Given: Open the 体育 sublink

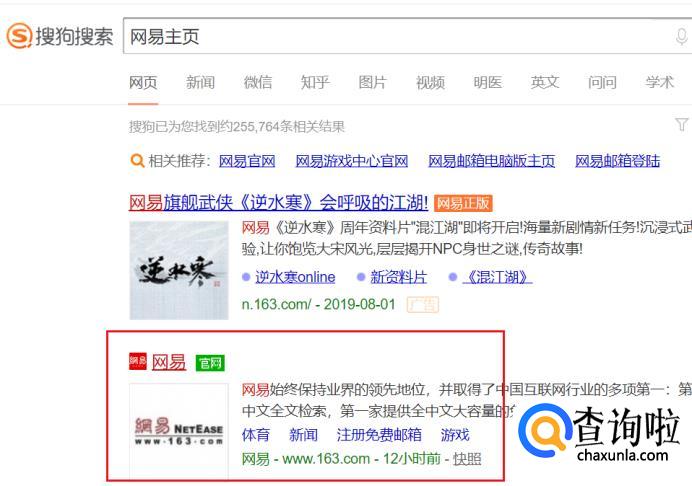Looking at the screenshot, I should point(256,435).
